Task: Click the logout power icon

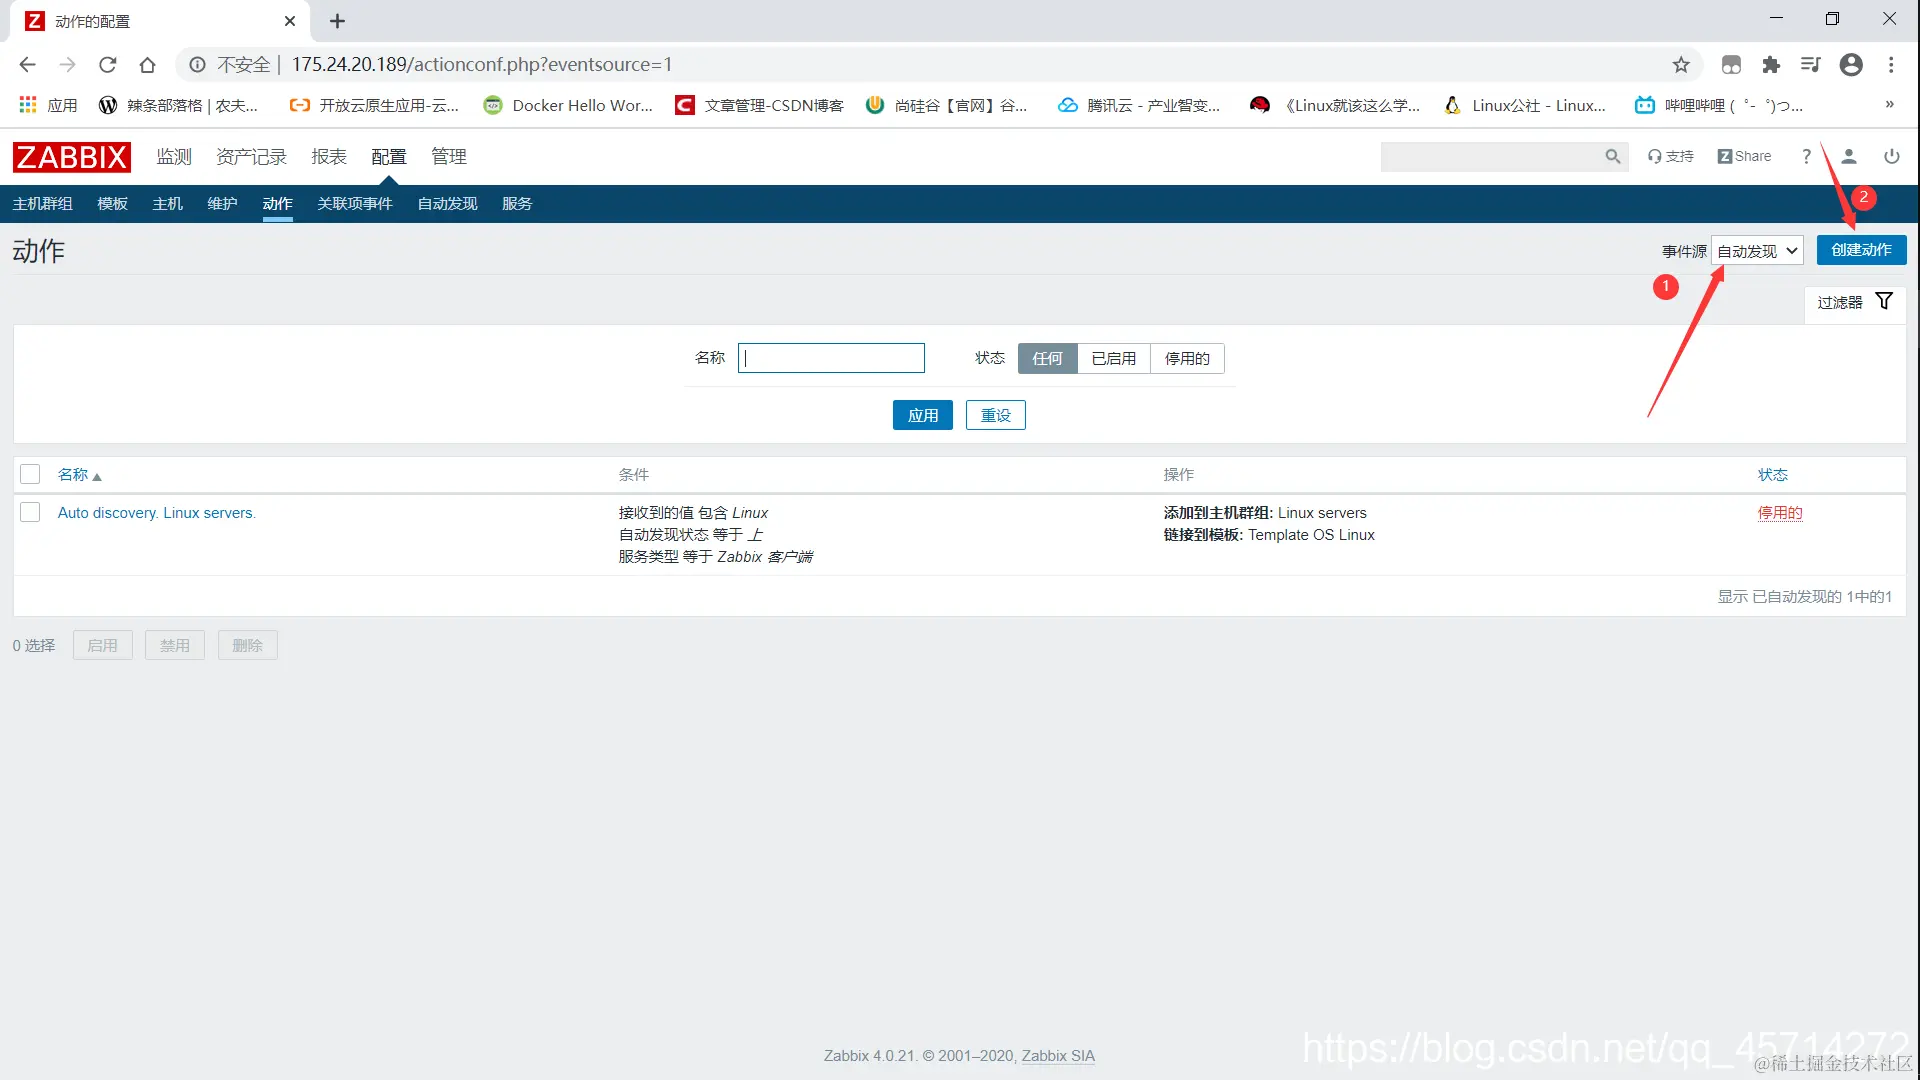Action: 1891,157
